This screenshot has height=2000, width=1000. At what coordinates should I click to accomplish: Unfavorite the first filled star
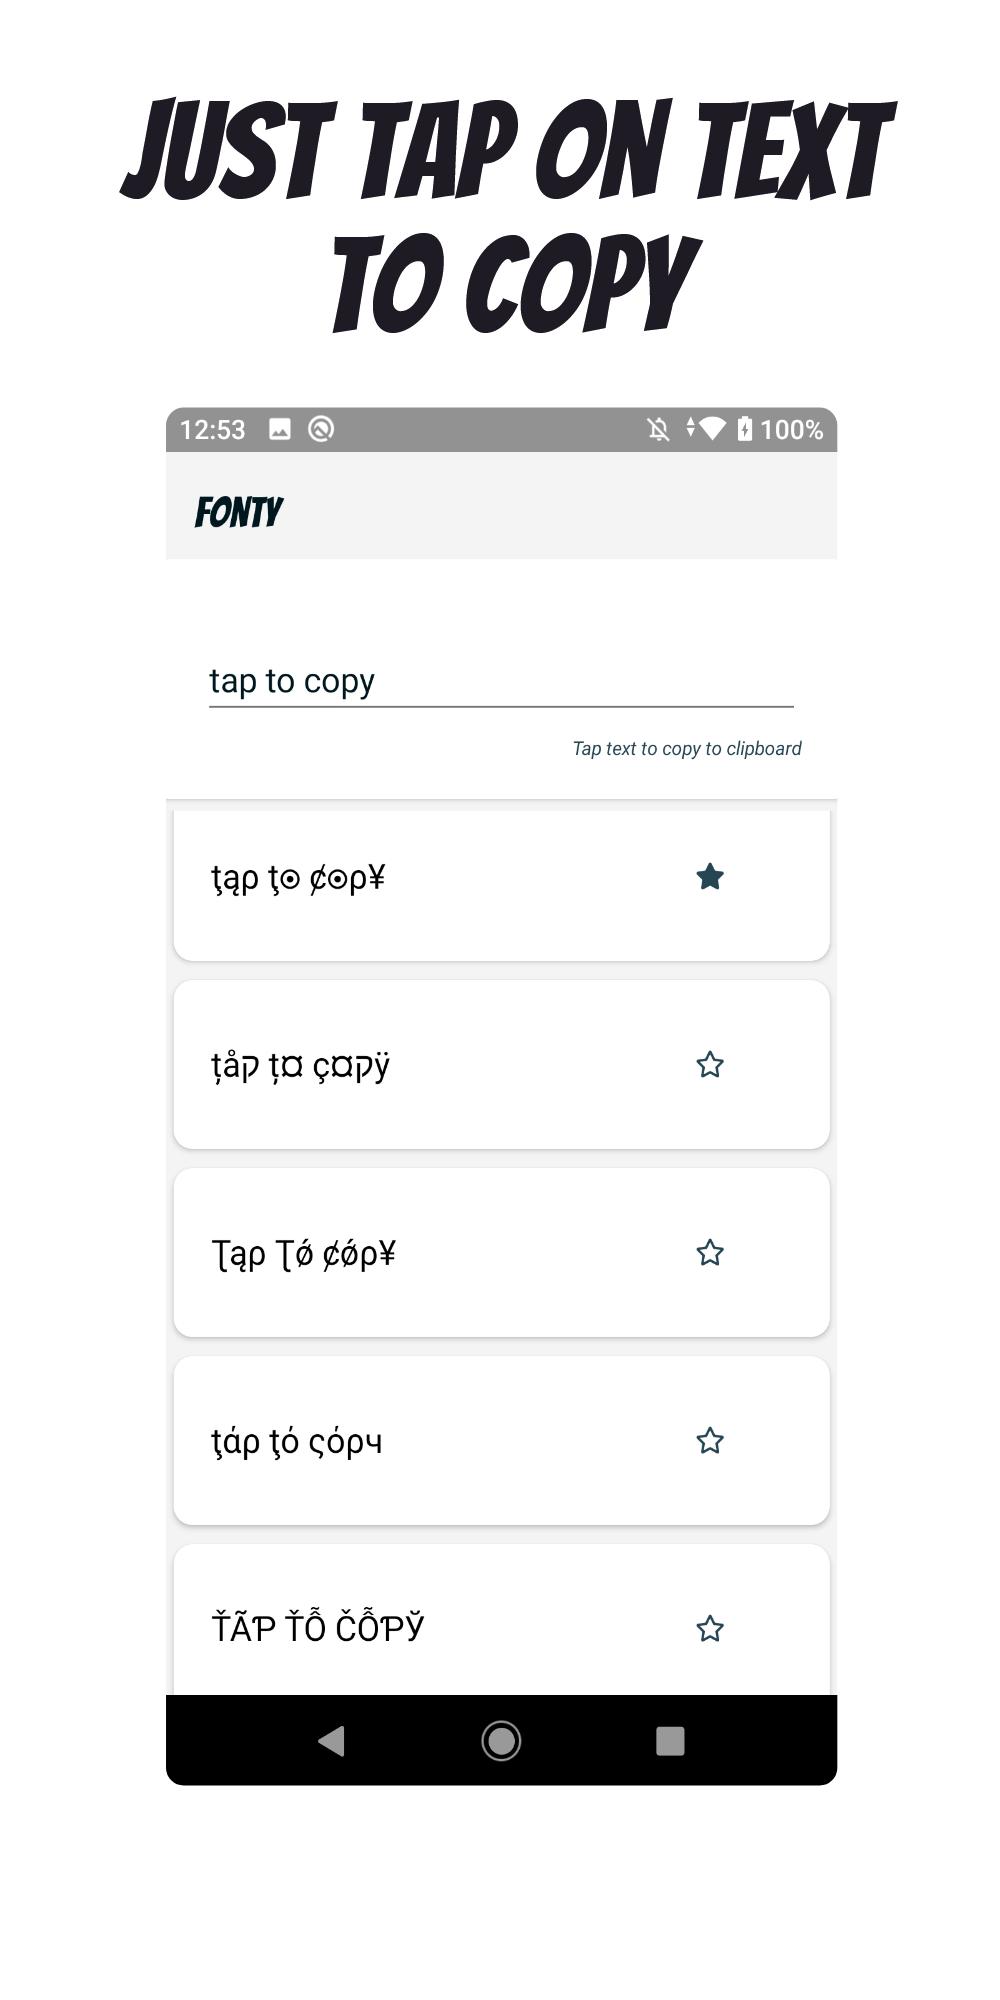click(x=710, y=877)
